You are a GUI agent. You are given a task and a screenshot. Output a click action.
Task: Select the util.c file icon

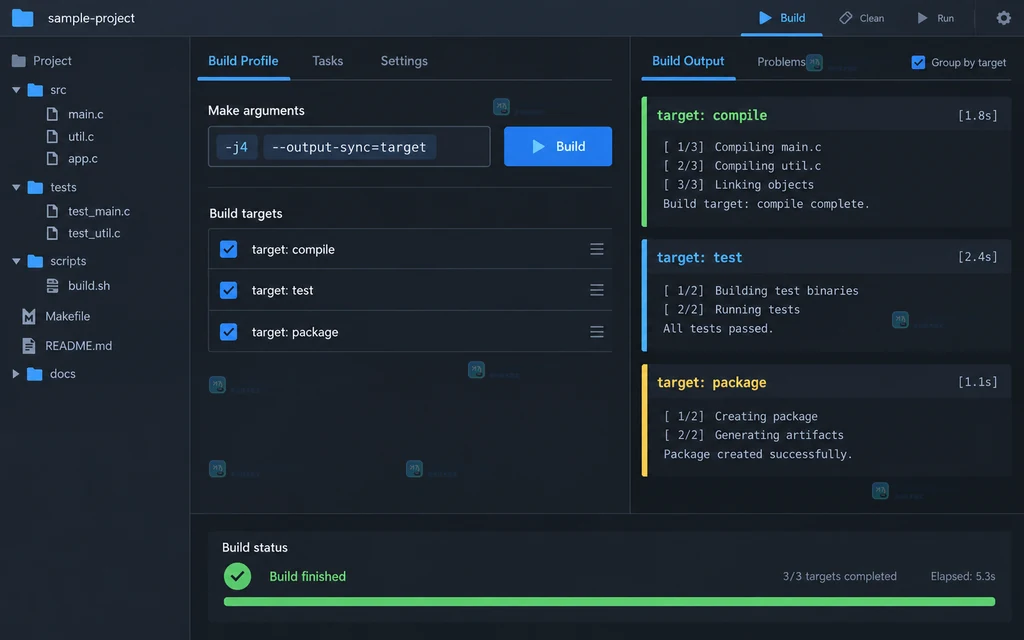52,136
